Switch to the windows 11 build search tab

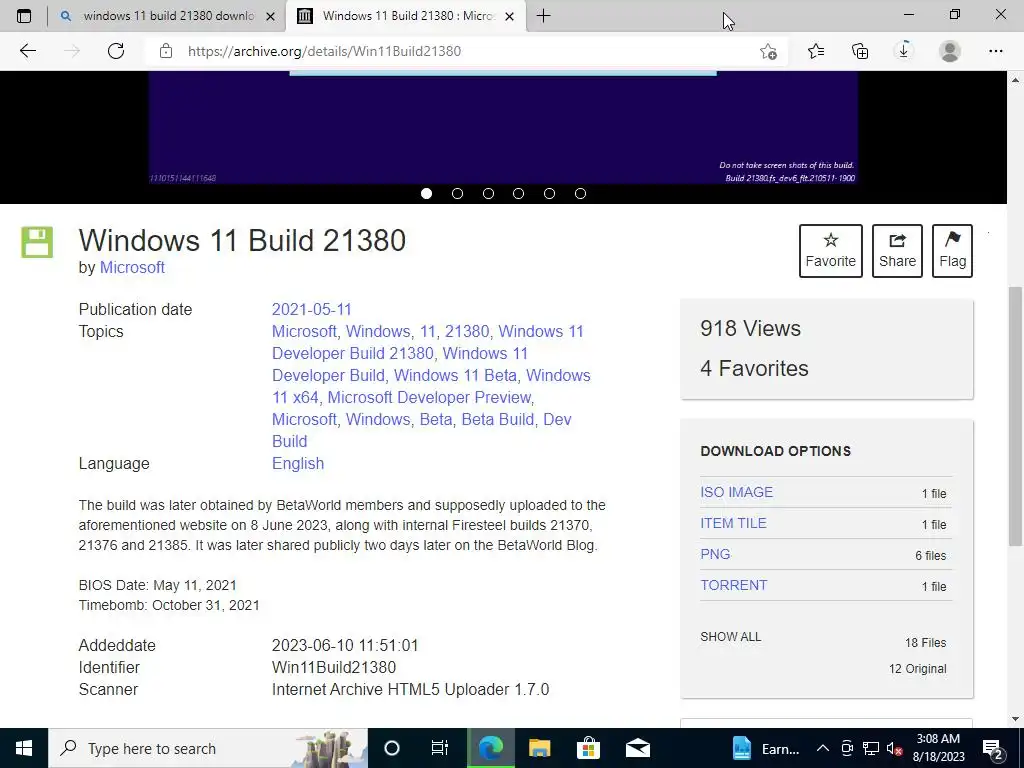pos(167,16)
